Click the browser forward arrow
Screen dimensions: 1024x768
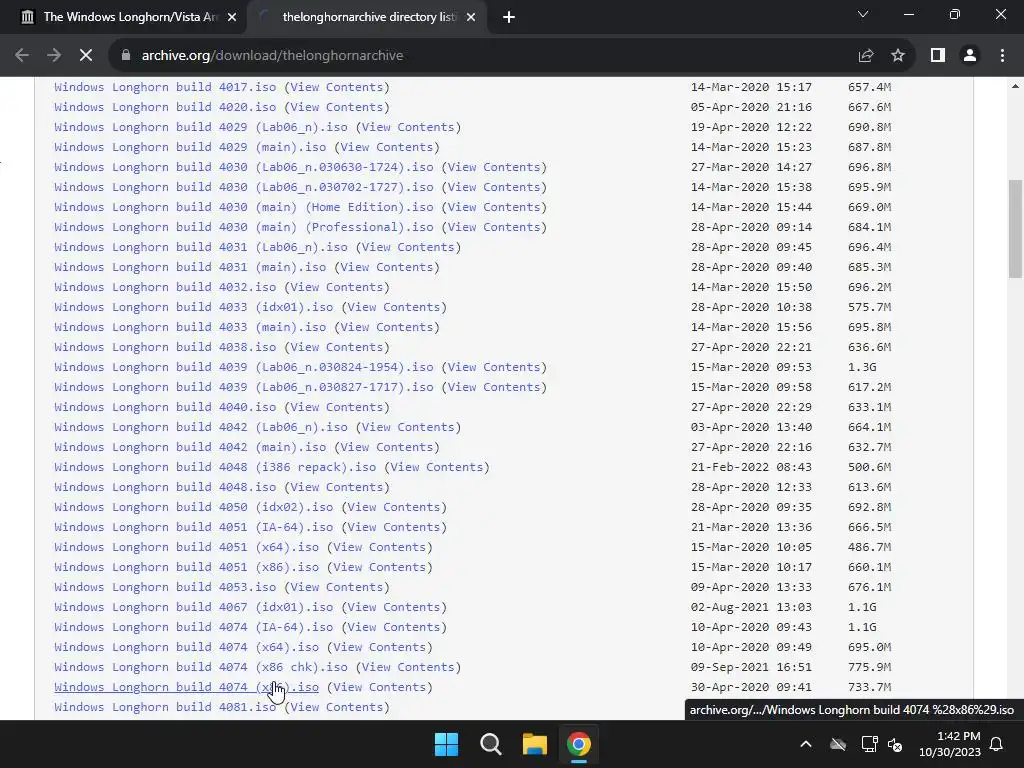click(54, 56)
